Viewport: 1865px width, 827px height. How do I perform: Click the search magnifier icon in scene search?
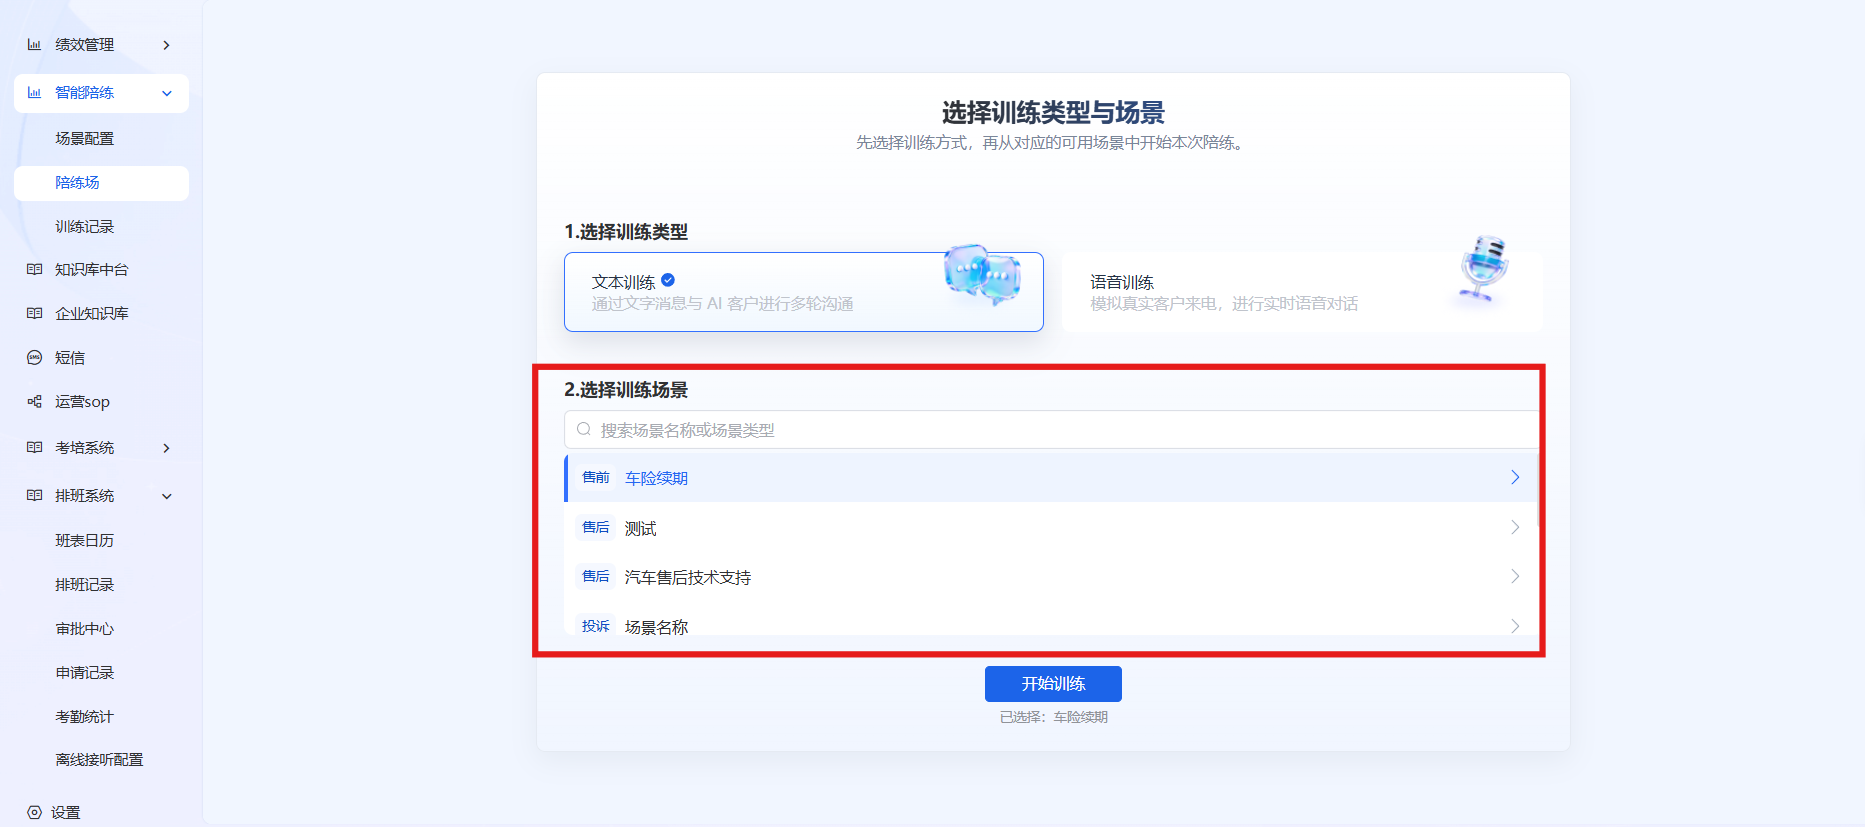pos(584,430)
